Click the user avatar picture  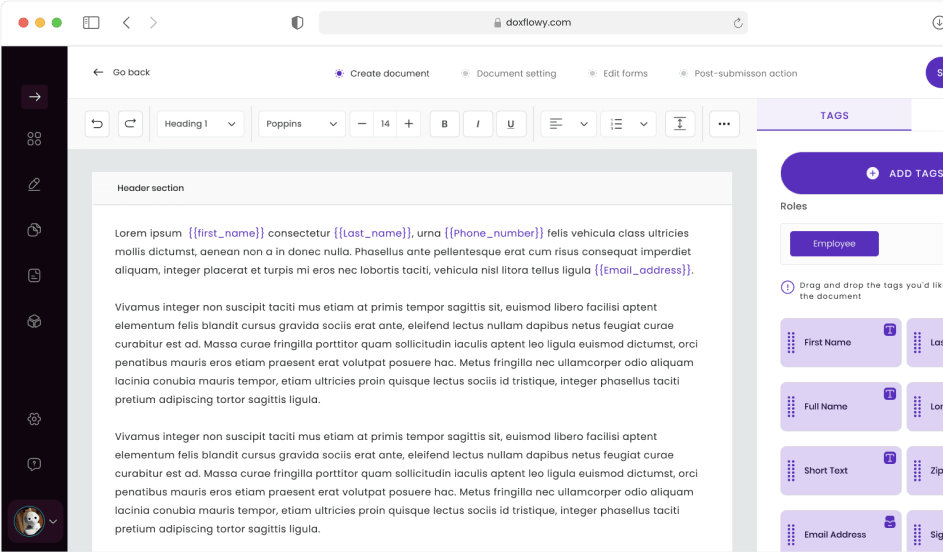coord(29,521)
